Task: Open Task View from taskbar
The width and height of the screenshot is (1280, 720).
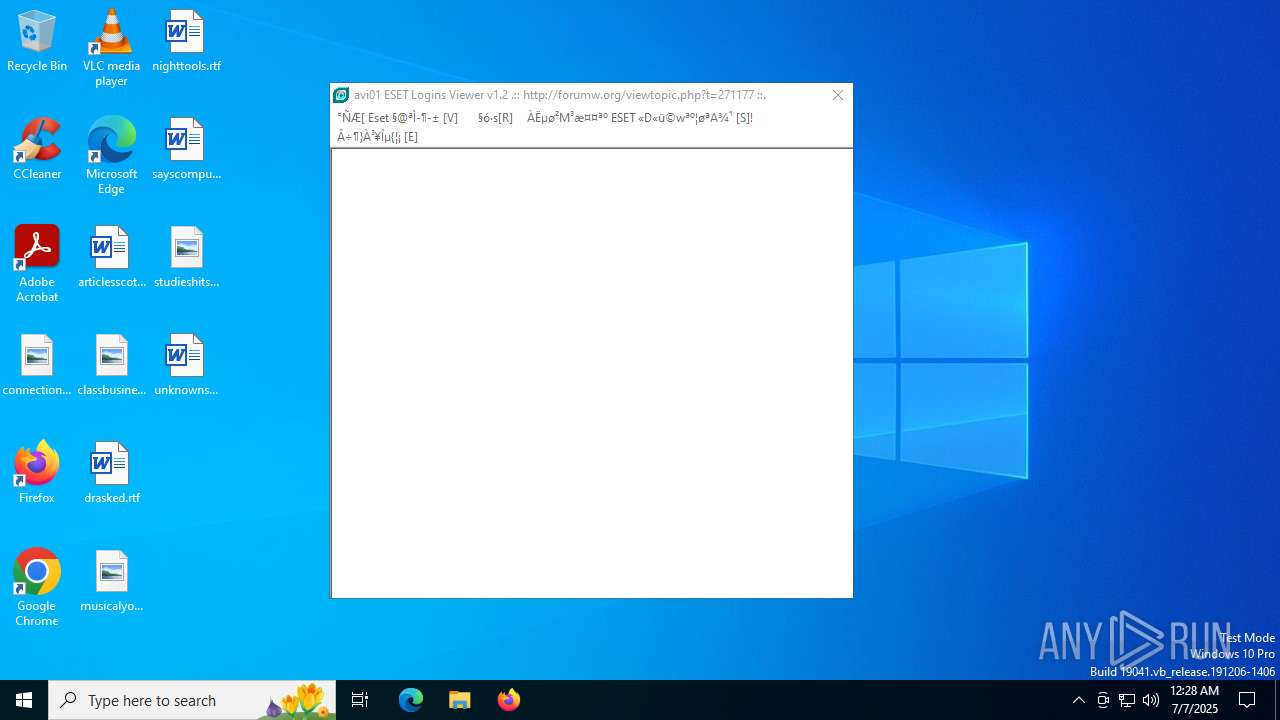Action: point(360,700)
